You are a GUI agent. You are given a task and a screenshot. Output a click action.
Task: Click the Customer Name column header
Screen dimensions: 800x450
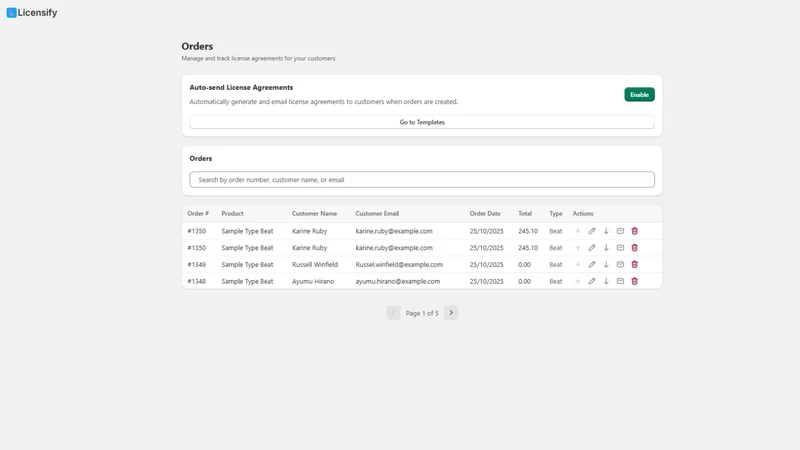point(314,214)
